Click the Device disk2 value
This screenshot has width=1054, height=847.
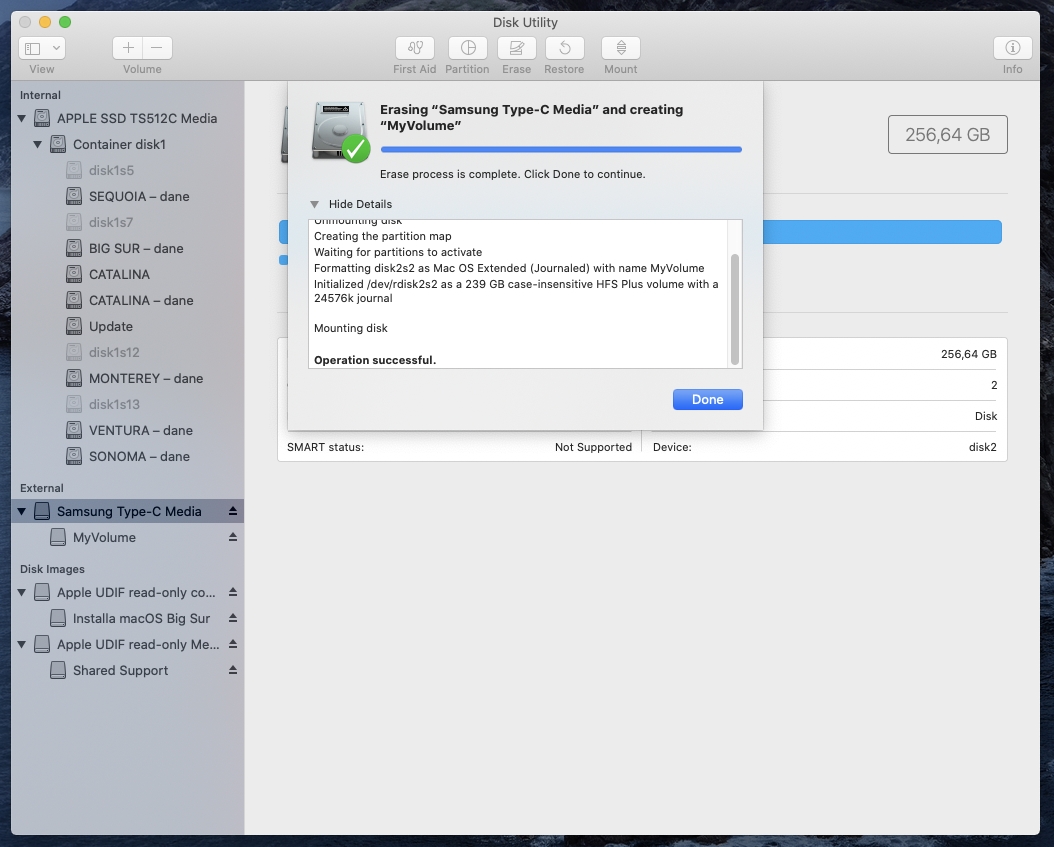tap(982, 447)
